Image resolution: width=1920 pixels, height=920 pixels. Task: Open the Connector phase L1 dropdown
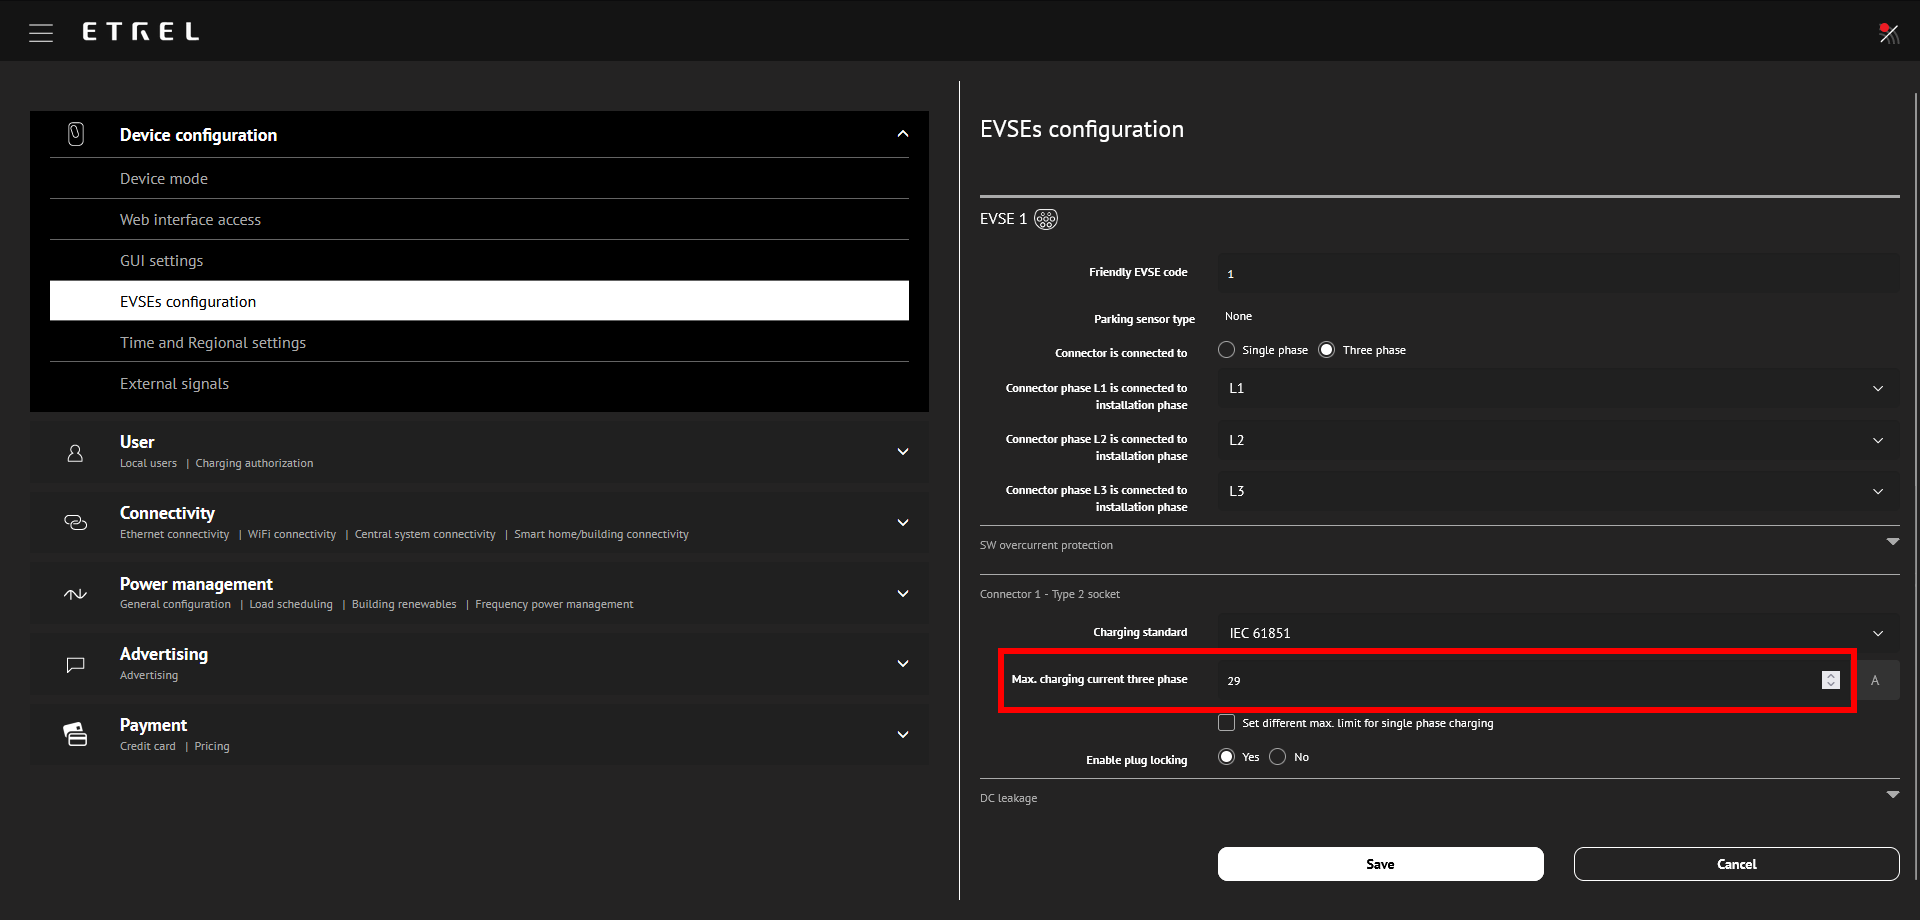(1558, 388)
